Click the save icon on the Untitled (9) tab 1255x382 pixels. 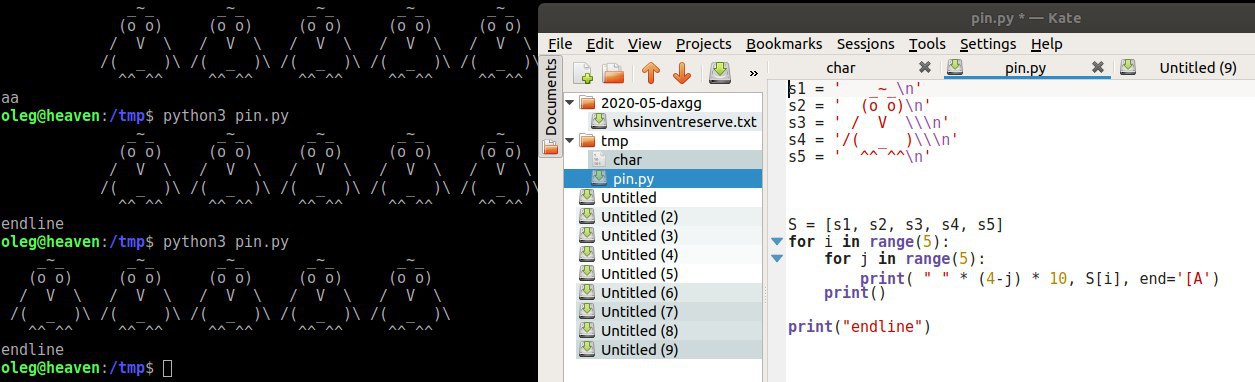point(1128,68)
